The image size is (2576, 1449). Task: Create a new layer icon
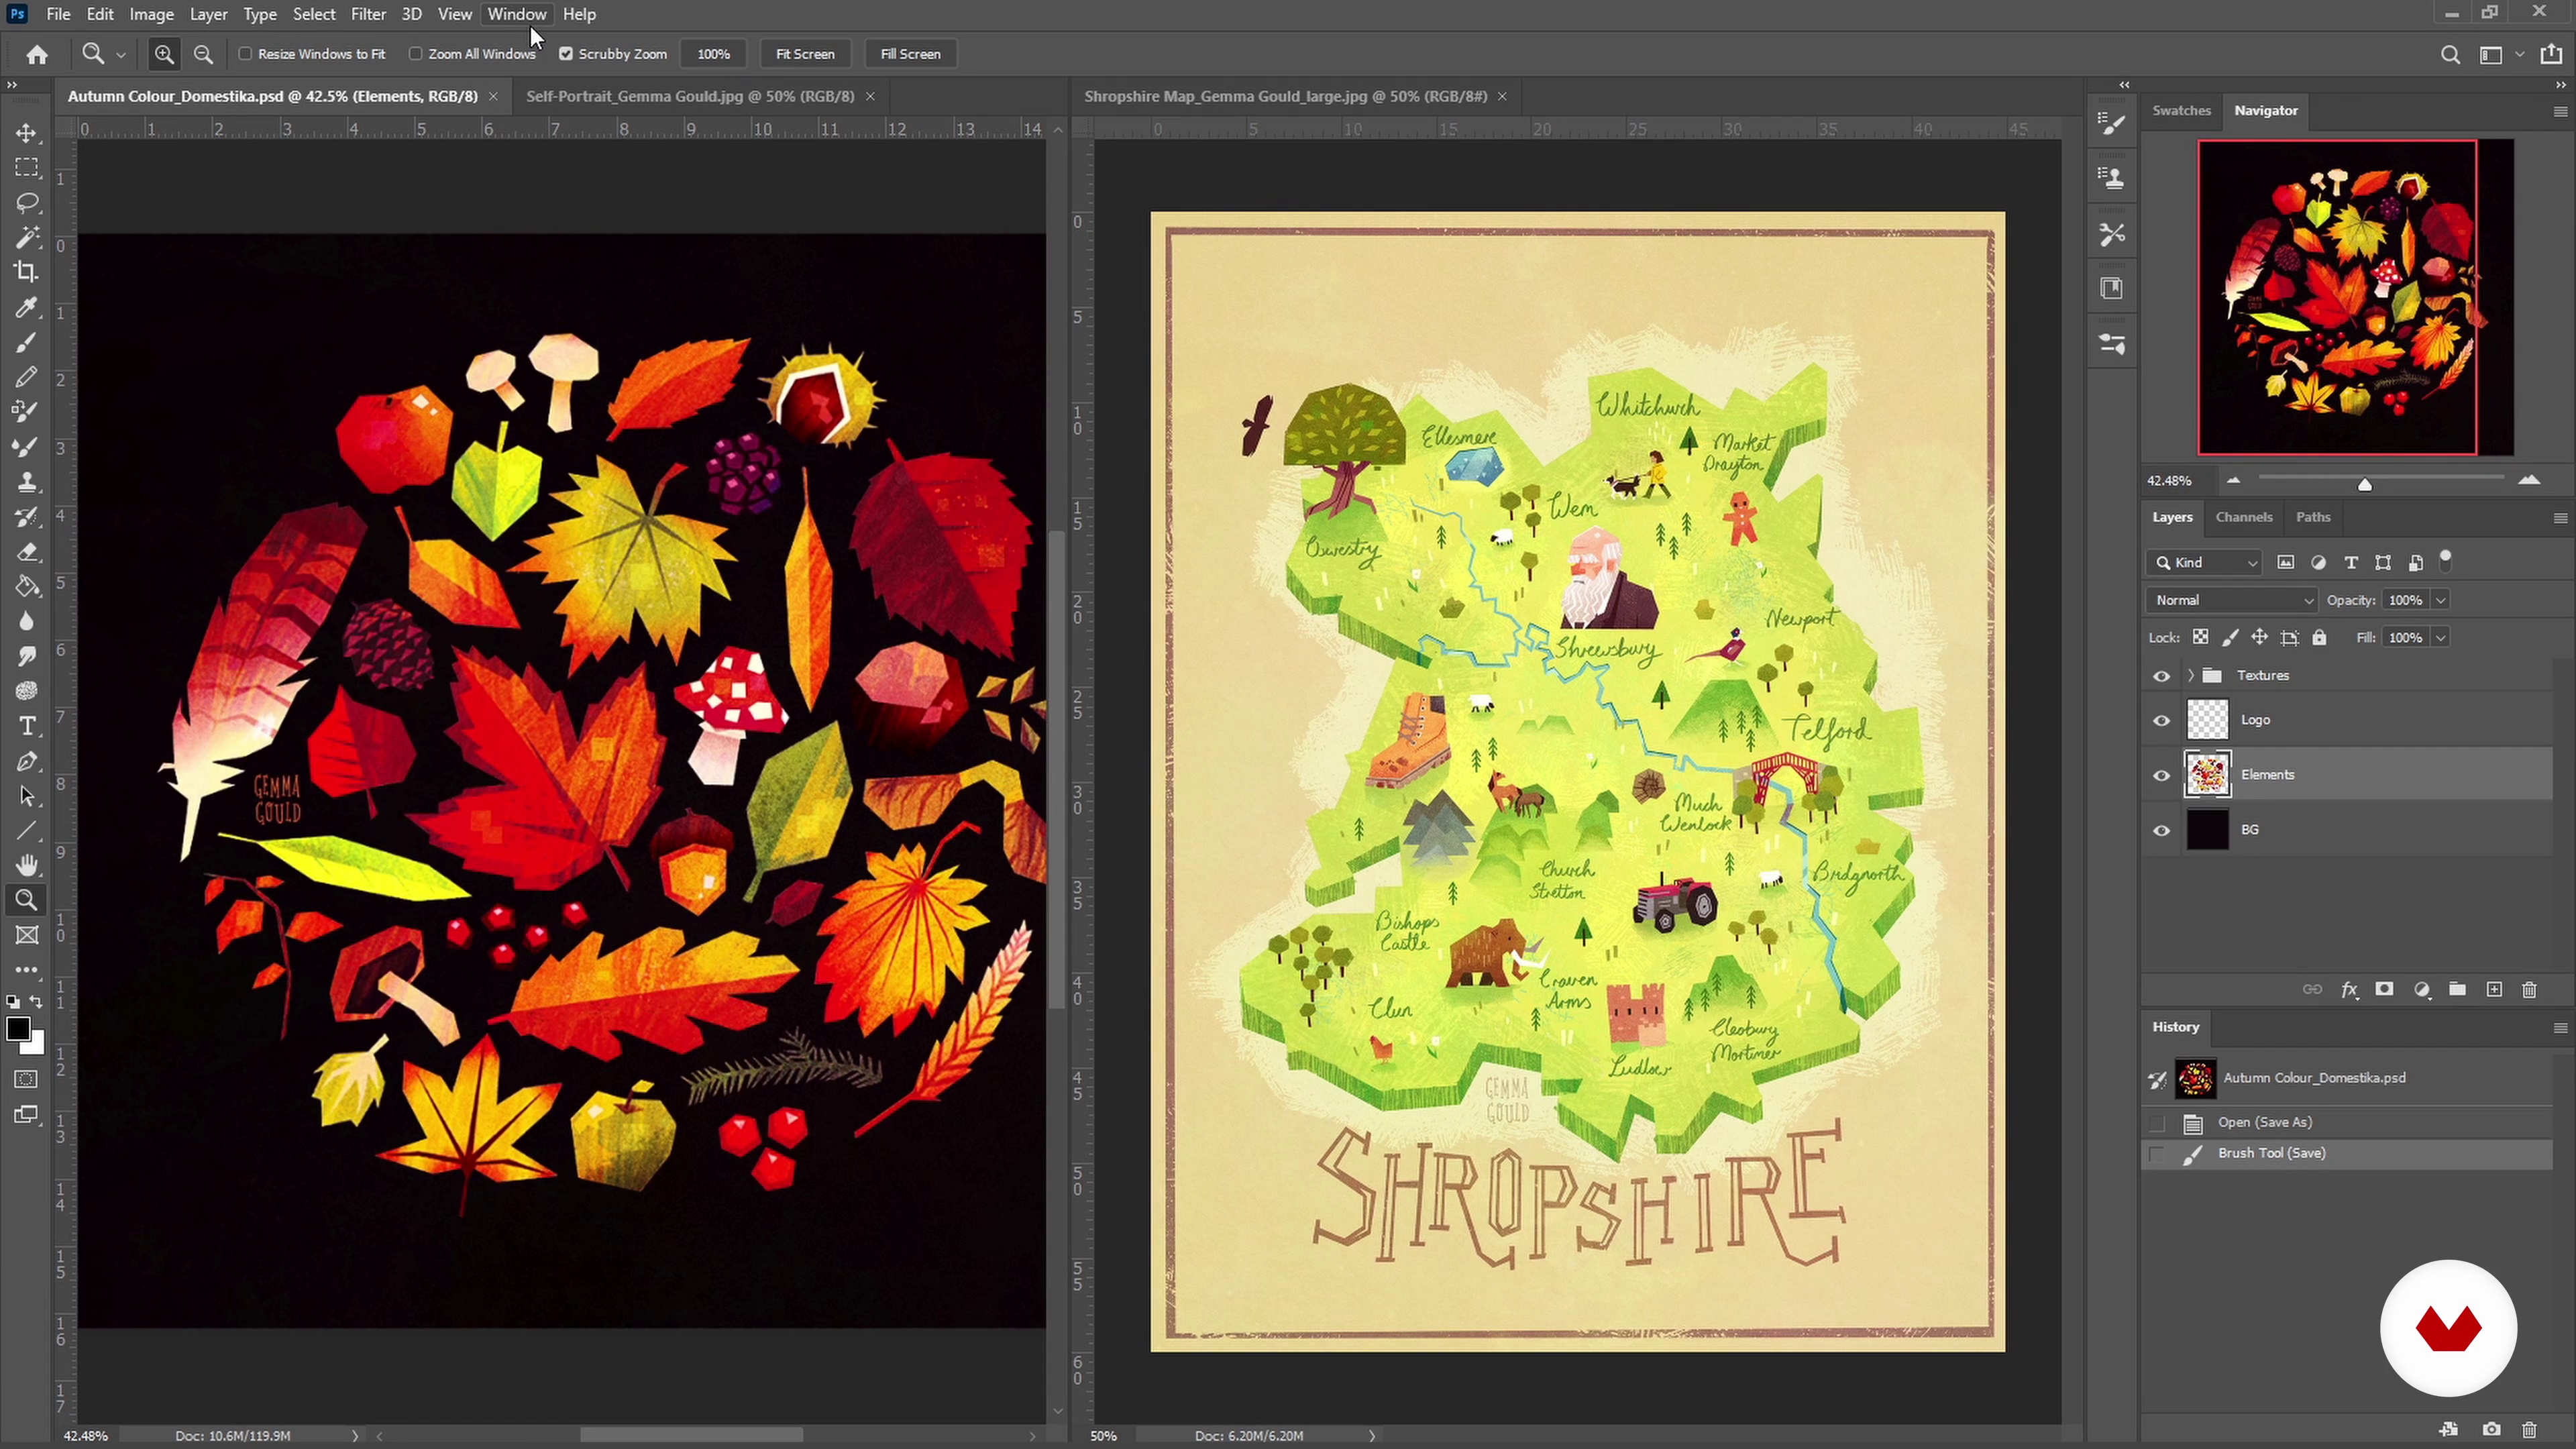(2494, 990)
